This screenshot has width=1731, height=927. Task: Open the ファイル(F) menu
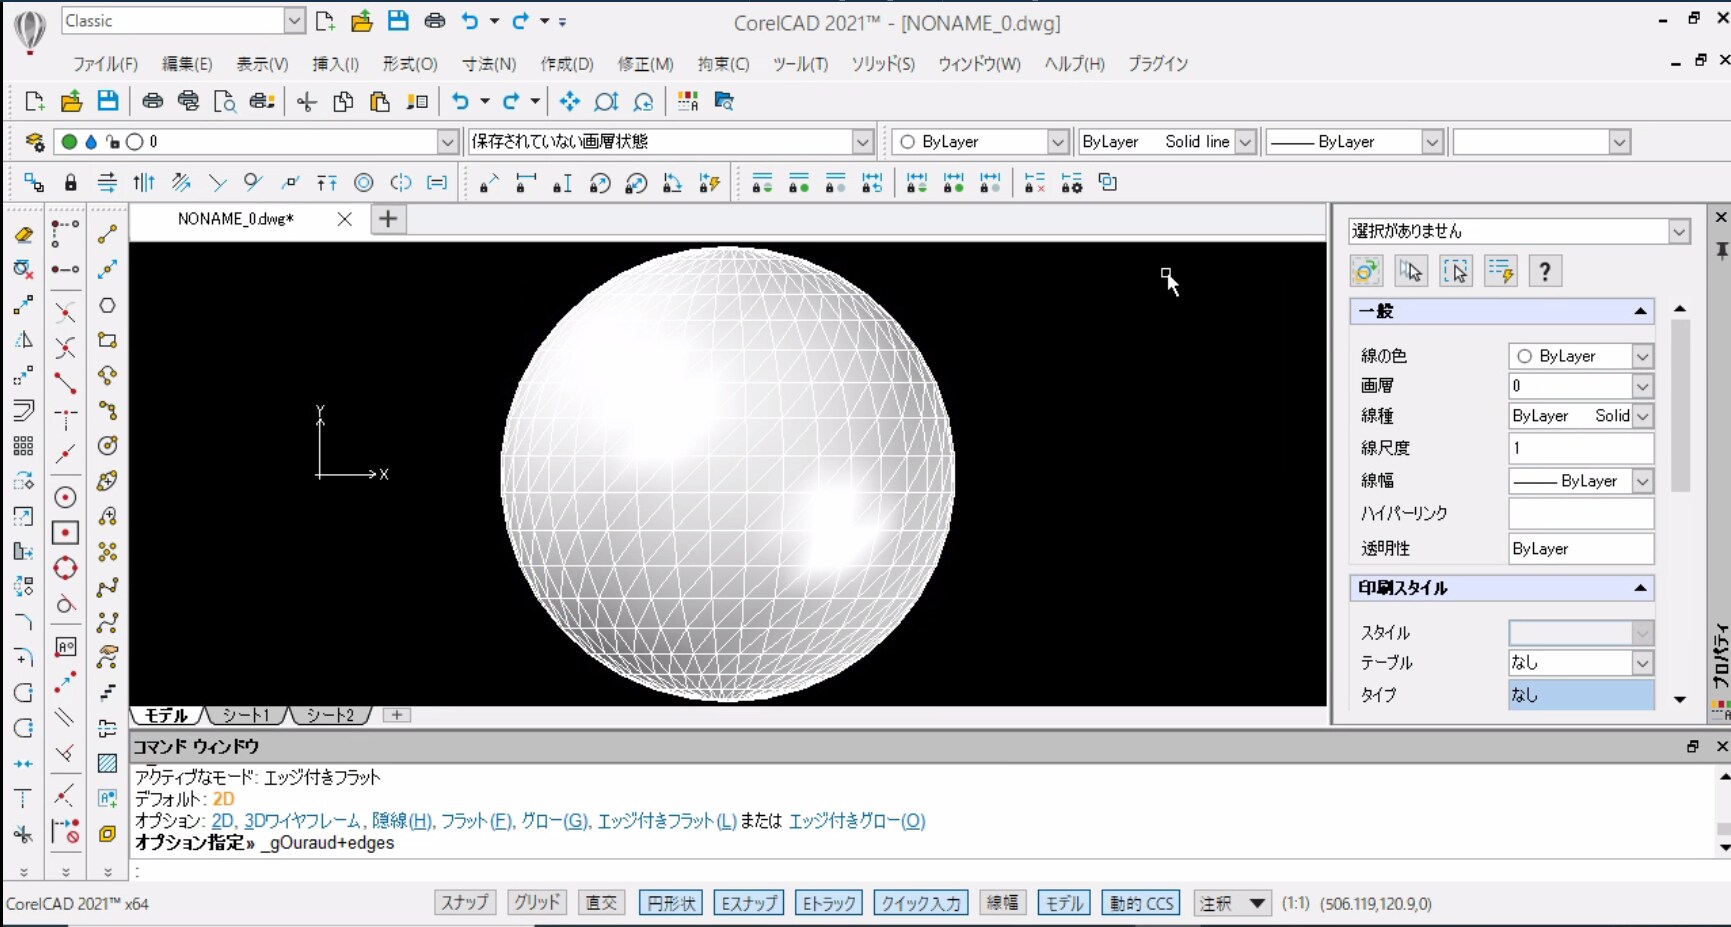coord(105,64)
